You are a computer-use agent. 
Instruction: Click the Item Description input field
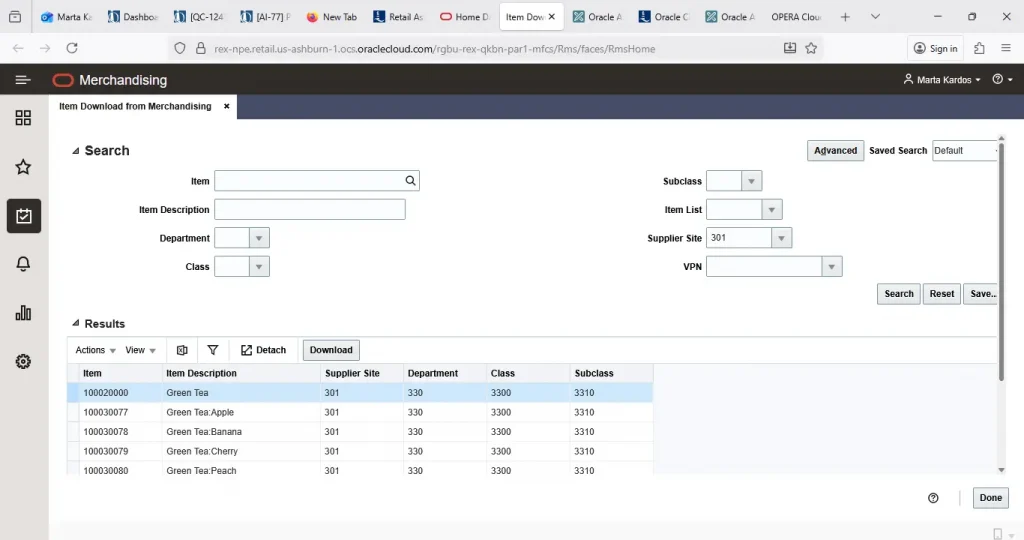pos(309,210)
